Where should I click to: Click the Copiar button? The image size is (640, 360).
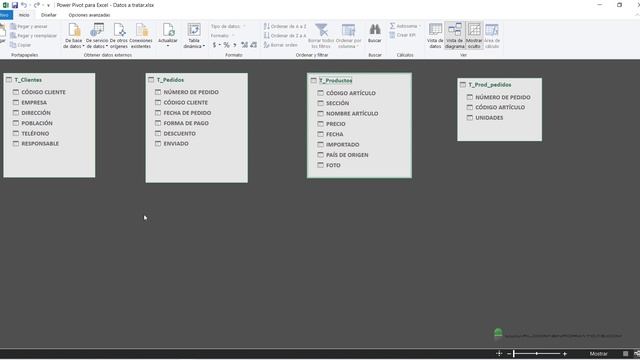coord(20,45)
